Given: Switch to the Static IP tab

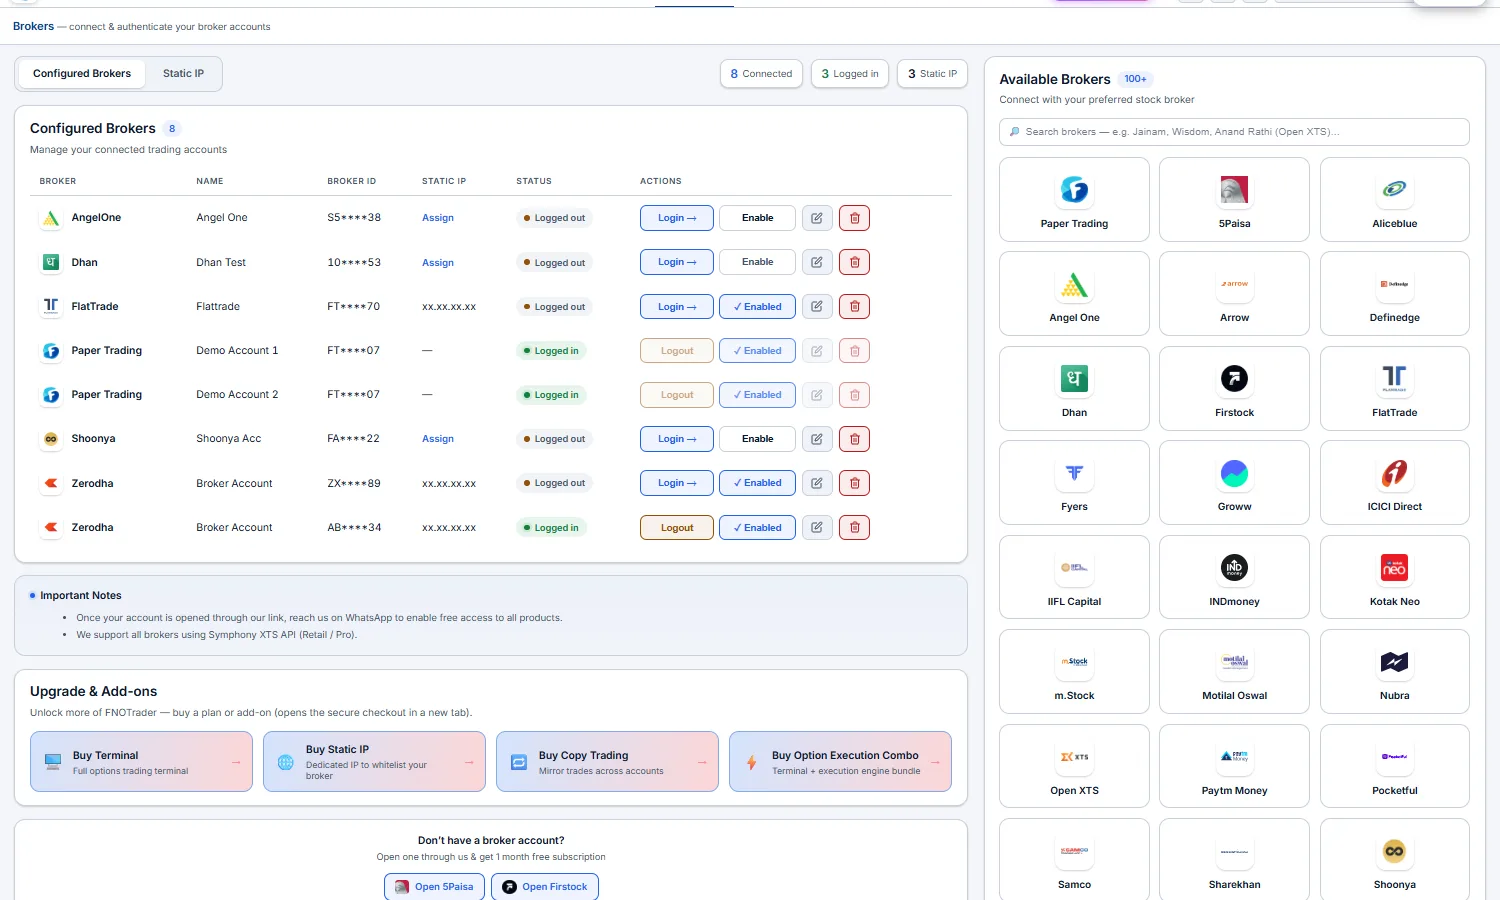Looking at the screenshot, I should [183, 74].
